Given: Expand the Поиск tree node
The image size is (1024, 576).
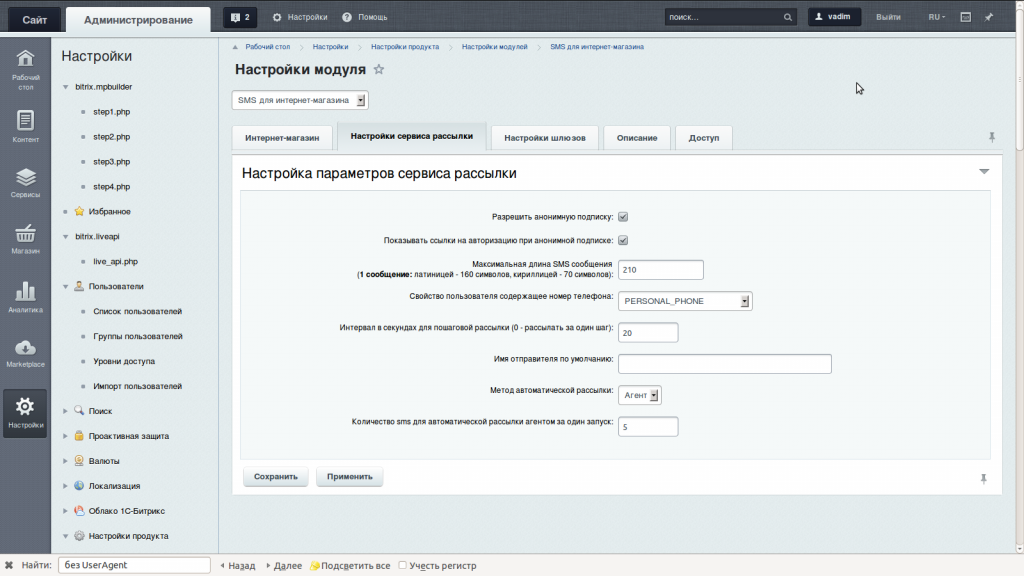Looking at the screenshot, I should coord(65,411).
